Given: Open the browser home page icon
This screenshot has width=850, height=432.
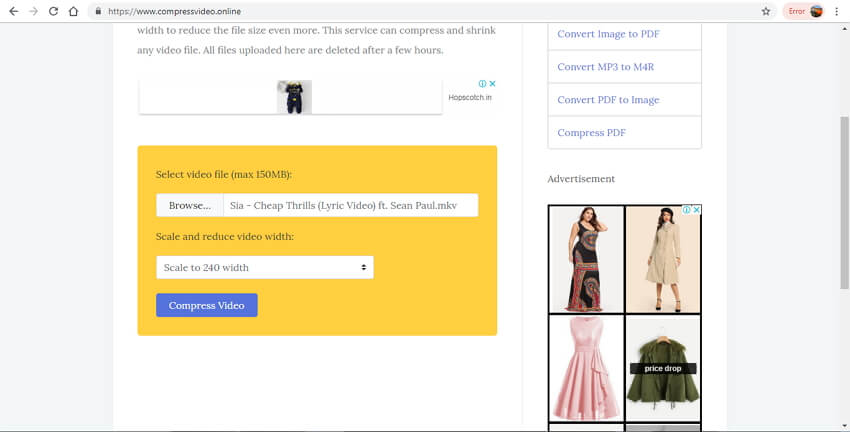Looking at the screenshot, I should click(73, 11).
